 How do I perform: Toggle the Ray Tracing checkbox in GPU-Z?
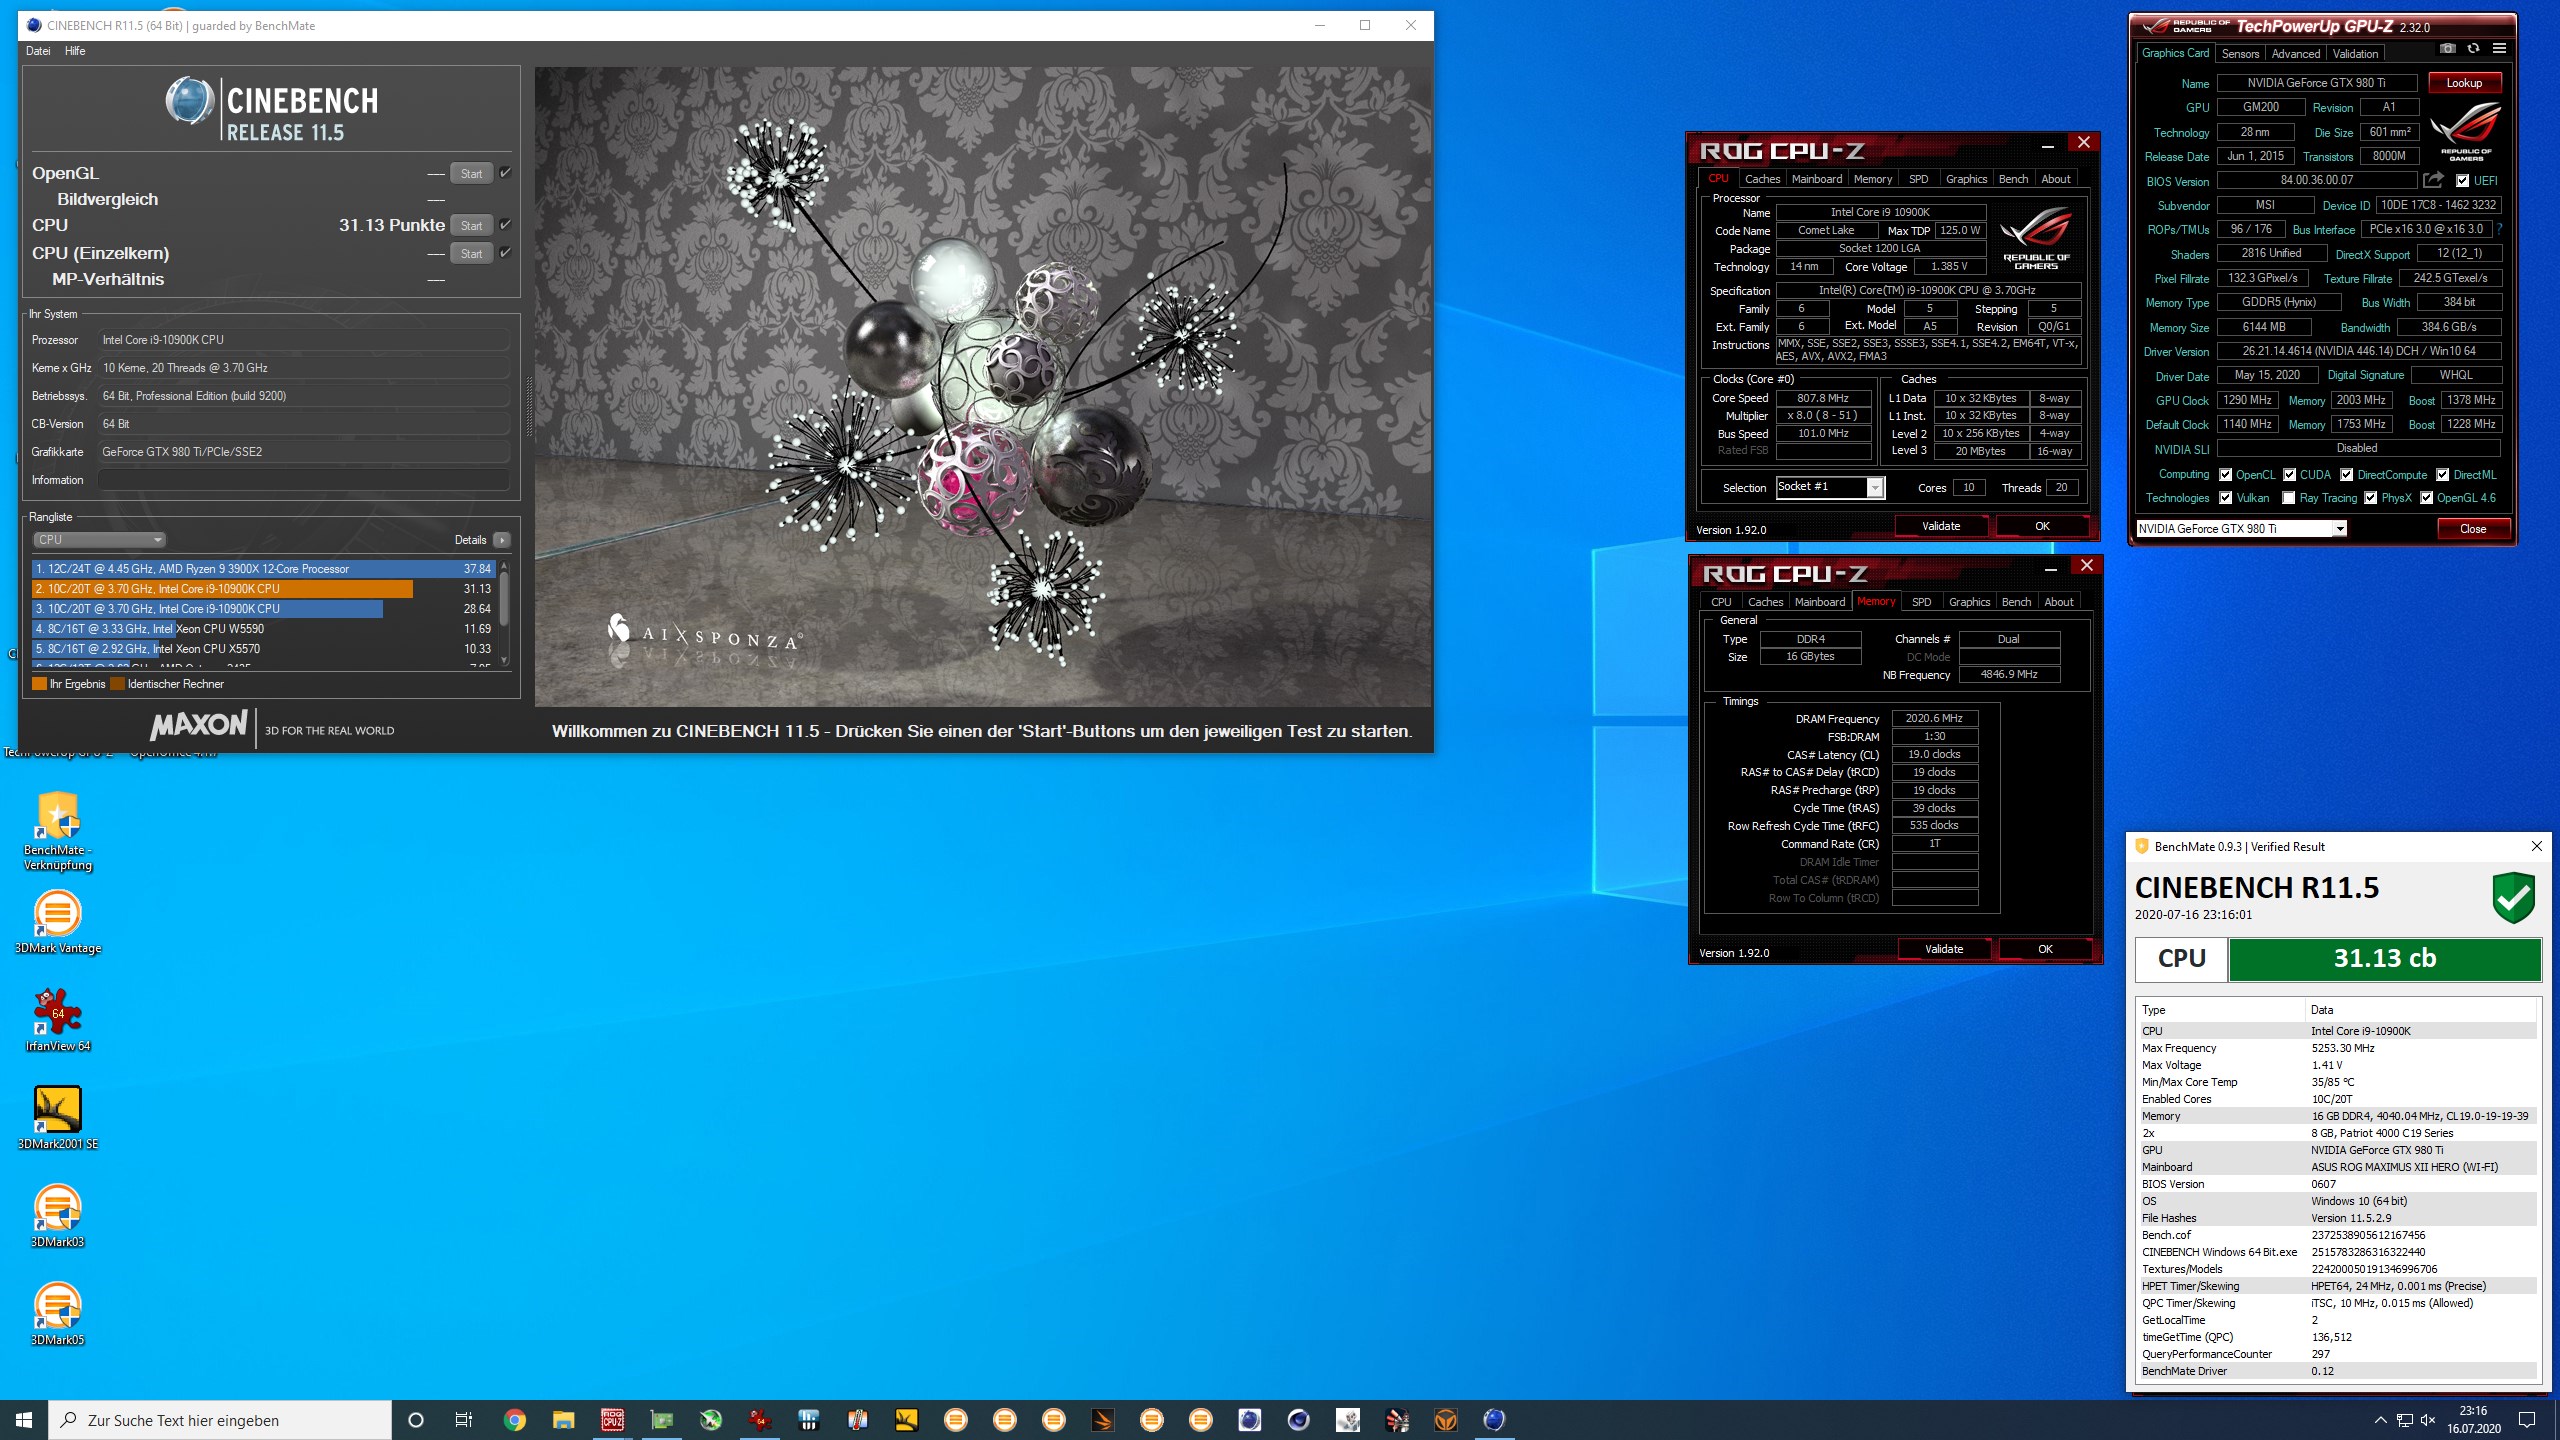coord(2288,497)
